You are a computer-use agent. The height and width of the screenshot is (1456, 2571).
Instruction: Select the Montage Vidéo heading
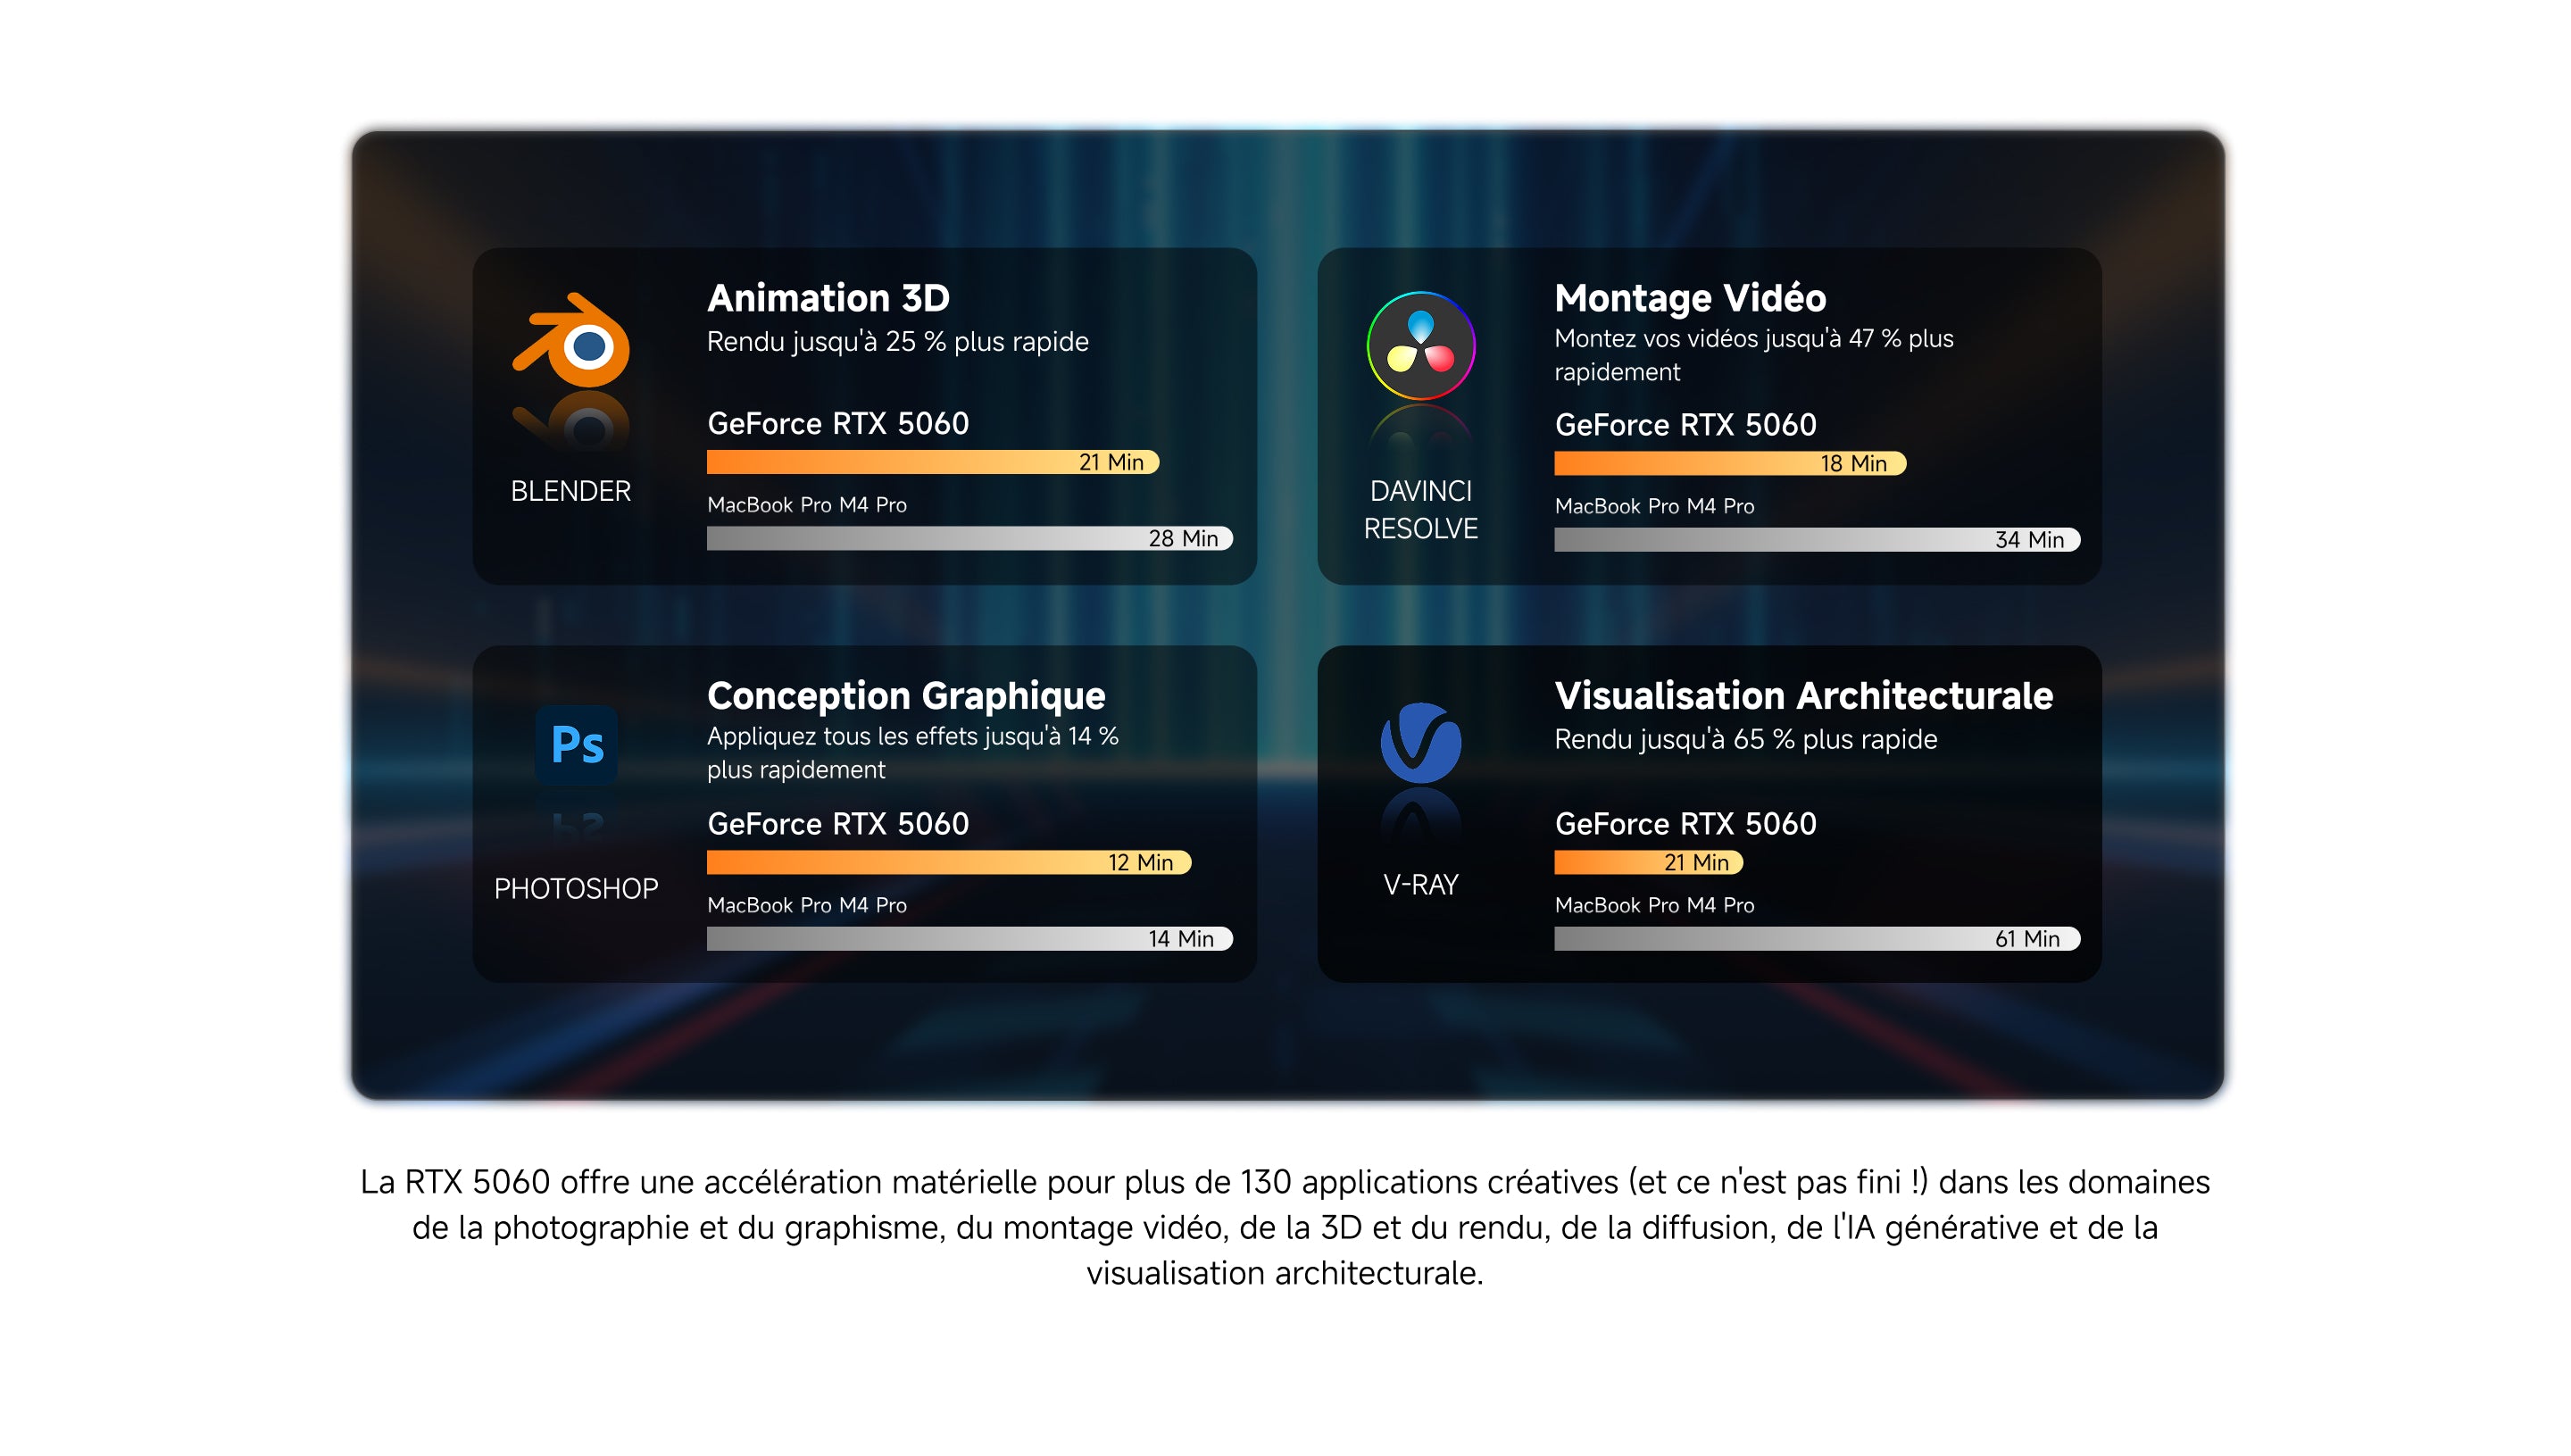coord(1690,298)
